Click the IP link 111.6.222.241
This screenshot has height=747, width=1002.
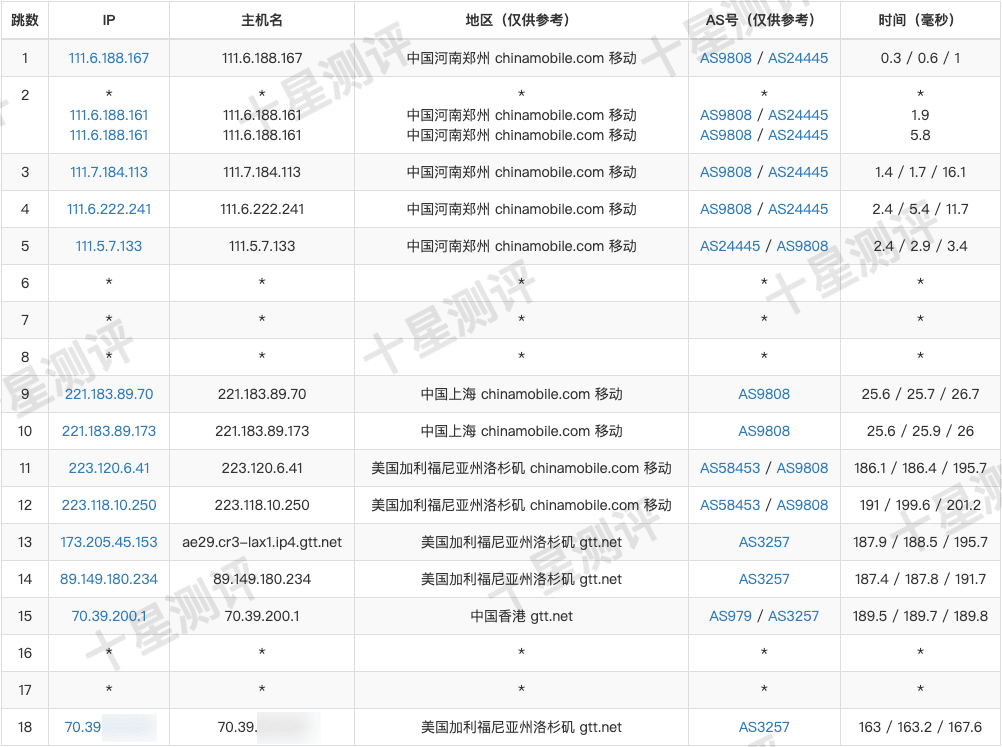[x=109, y=209]
